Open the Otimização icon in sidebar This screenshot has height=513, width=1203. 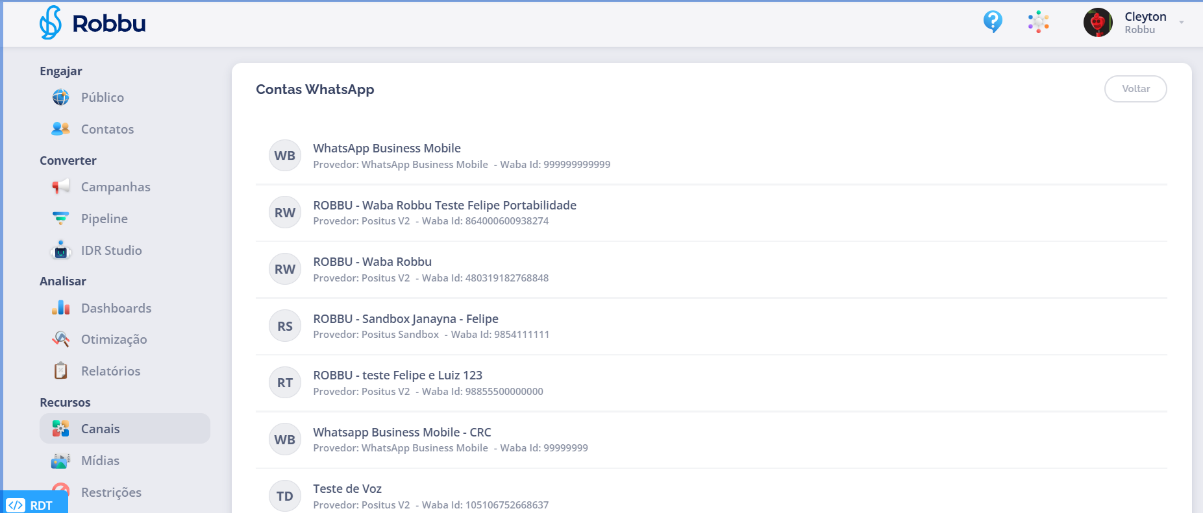point(61,339)
